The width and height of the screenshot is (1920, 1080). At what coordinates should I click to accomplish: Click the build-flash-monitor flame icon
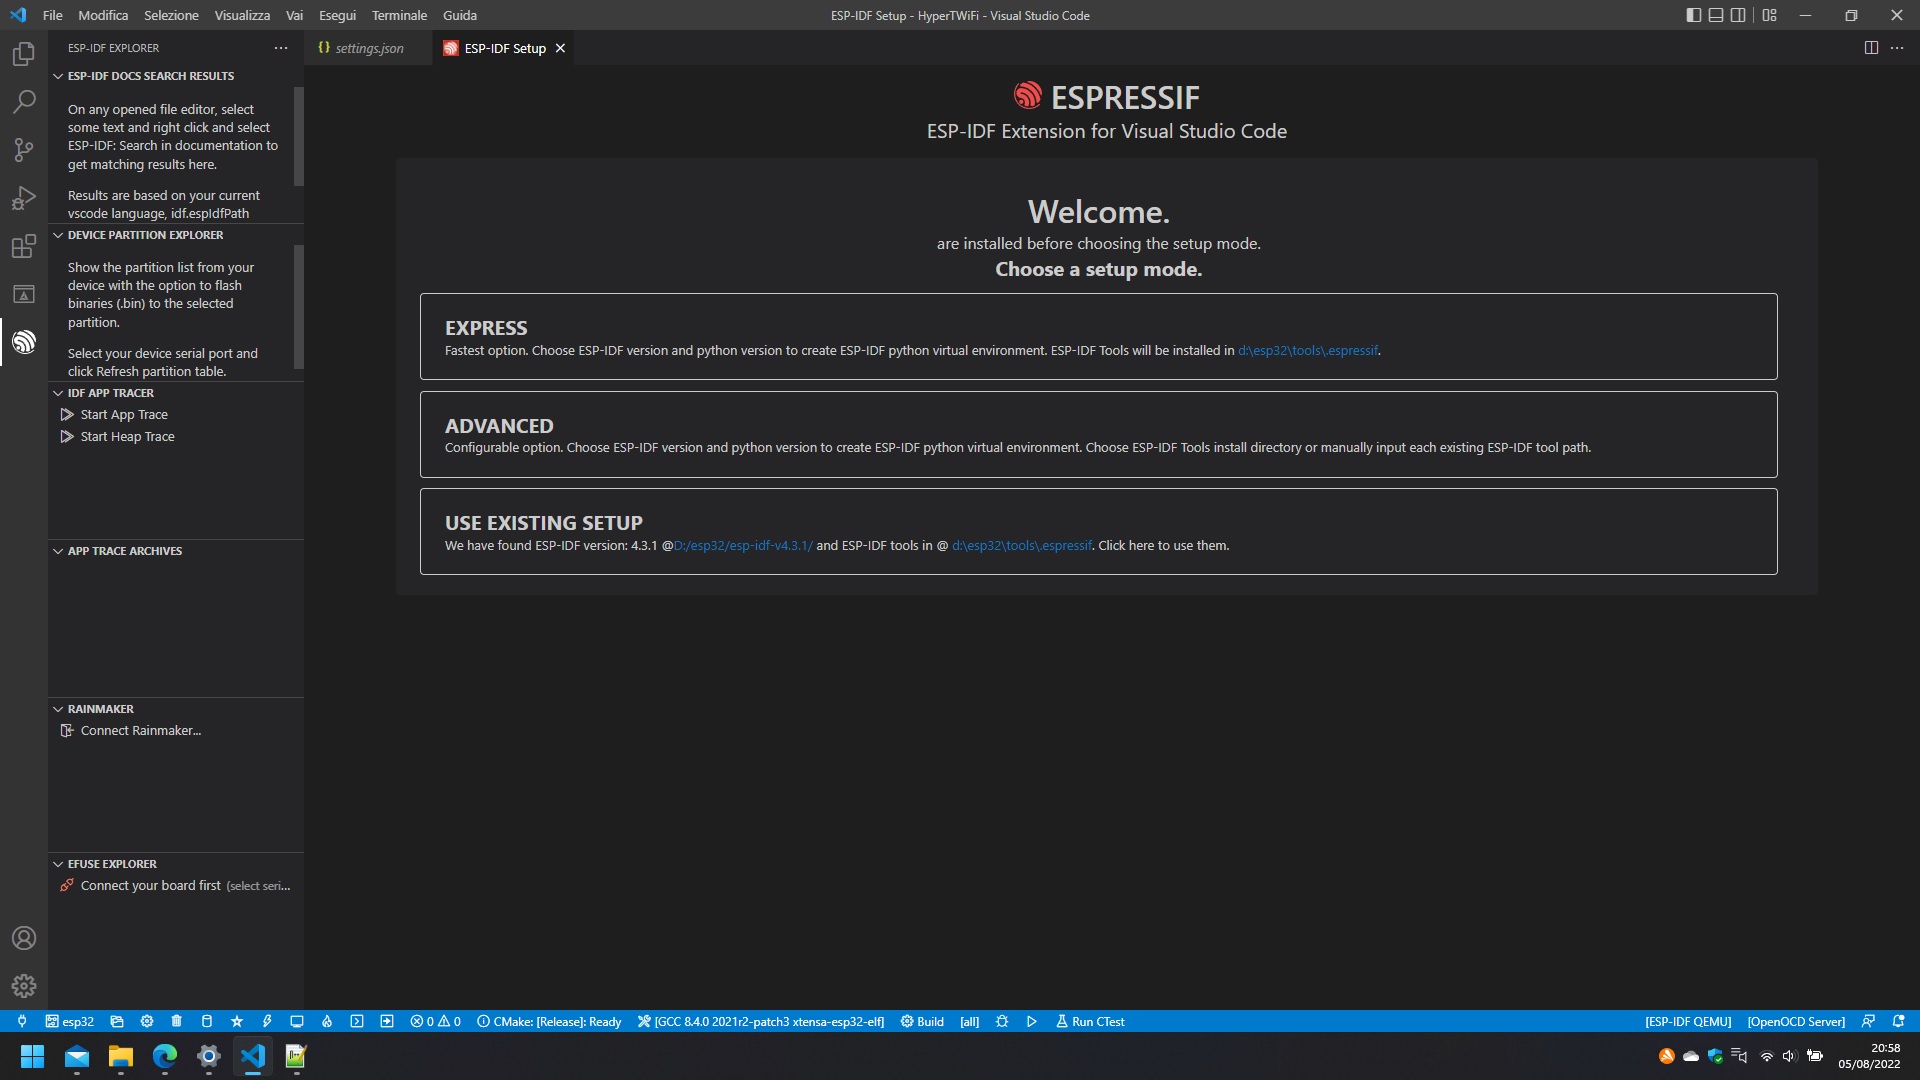(x=327, y=1022)
